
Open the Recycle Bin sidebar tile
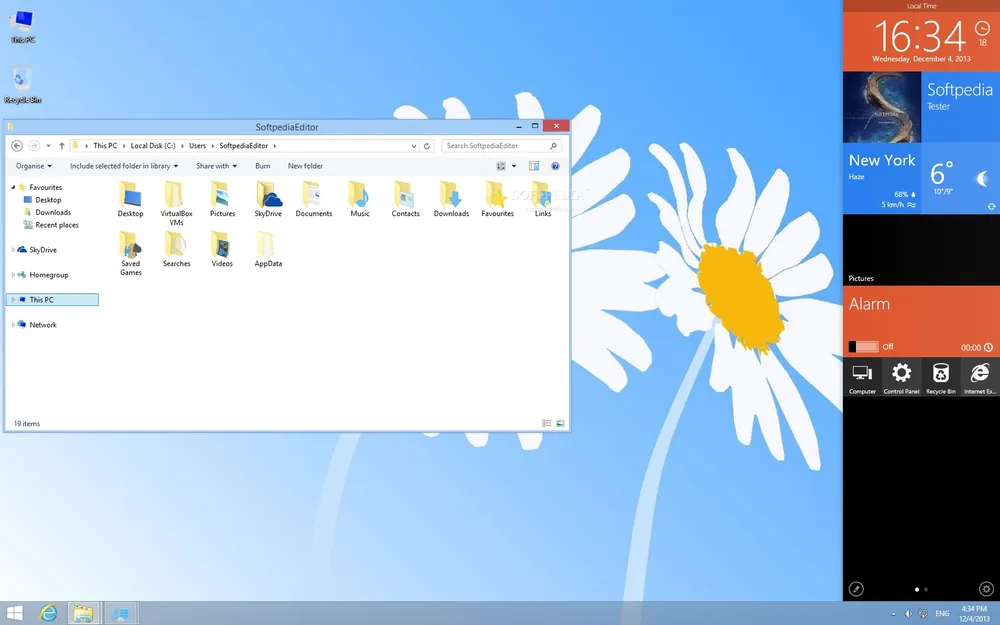[x=940, y=377]
